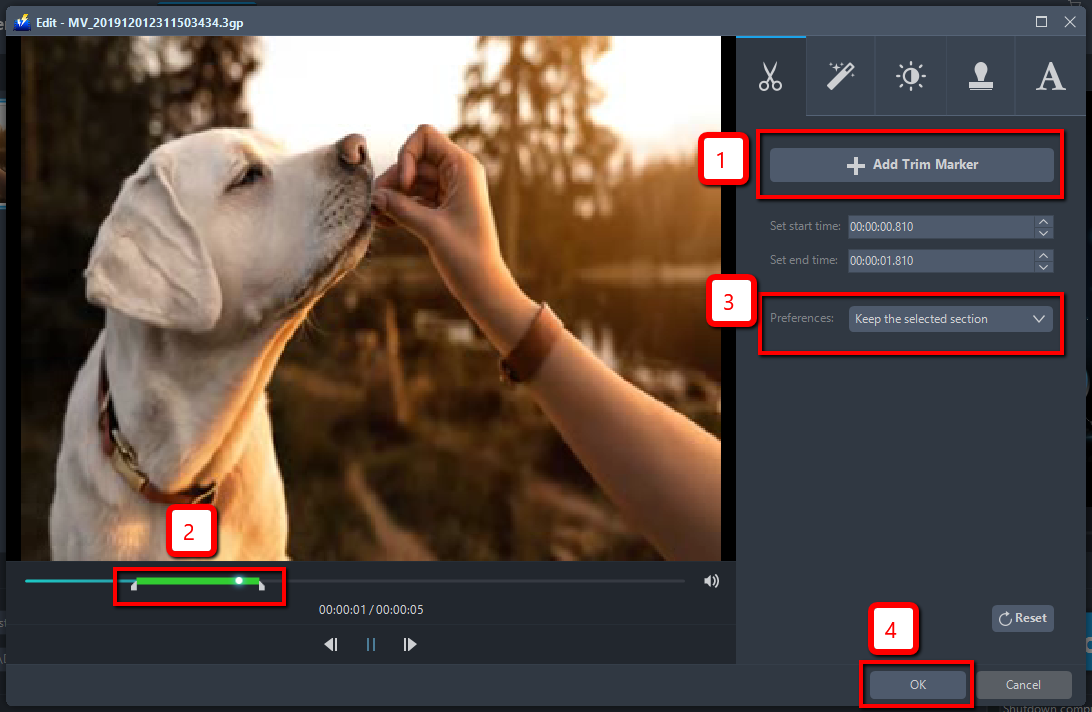
Task: Increase the start time with up arrow
Action: pyautogui.click(x=1044, y=221)
